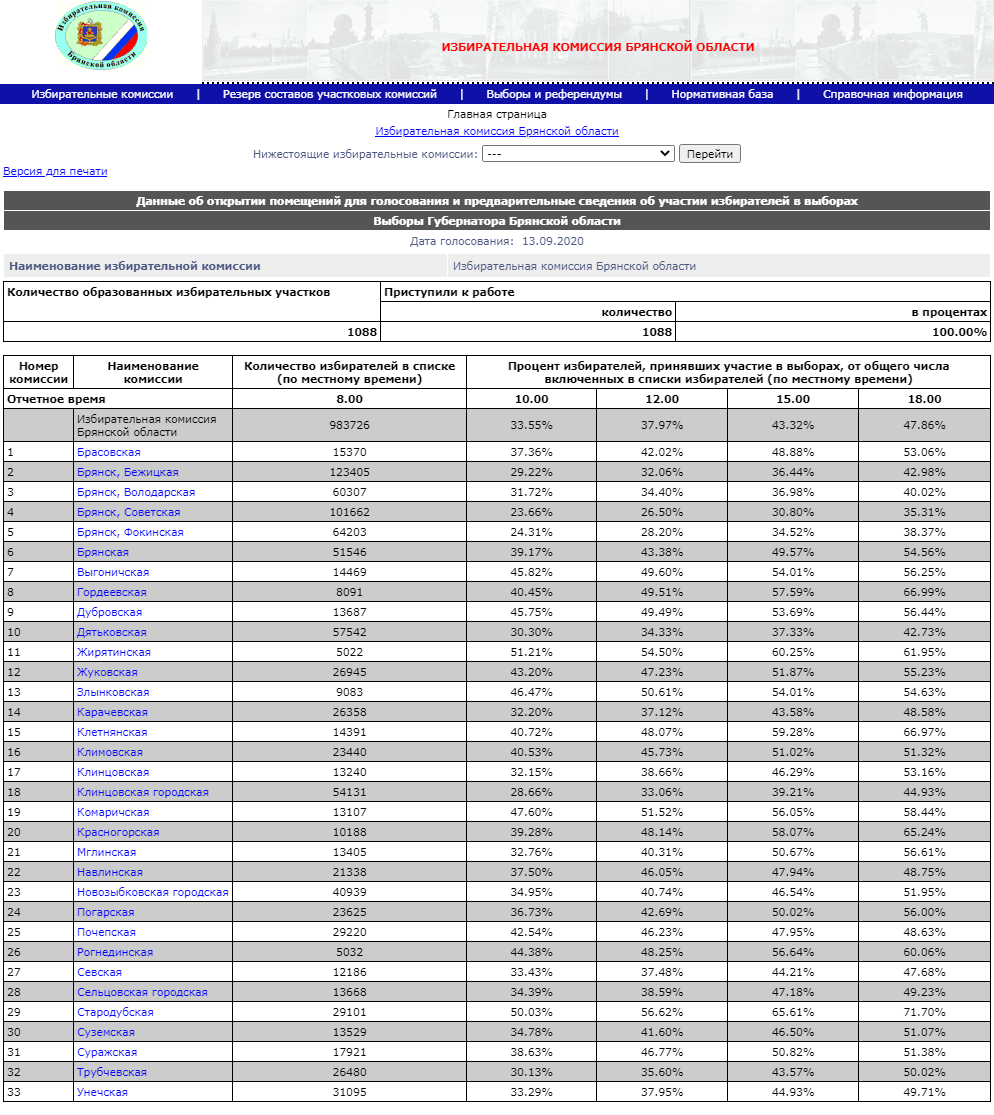The height and width of the screenshot is (1115, 994).
Task: Open the Рогнединская commission link
Action: click(115, 952)
